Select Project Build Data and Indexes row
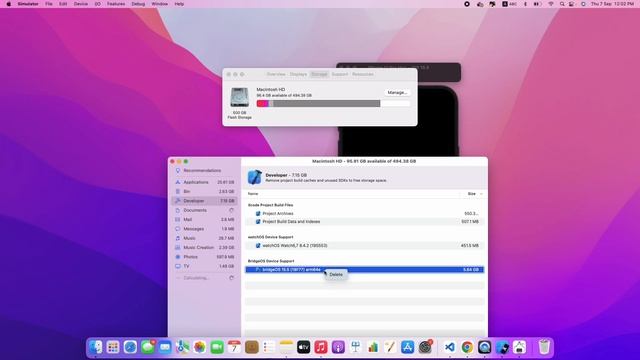 tap(364, 222)
